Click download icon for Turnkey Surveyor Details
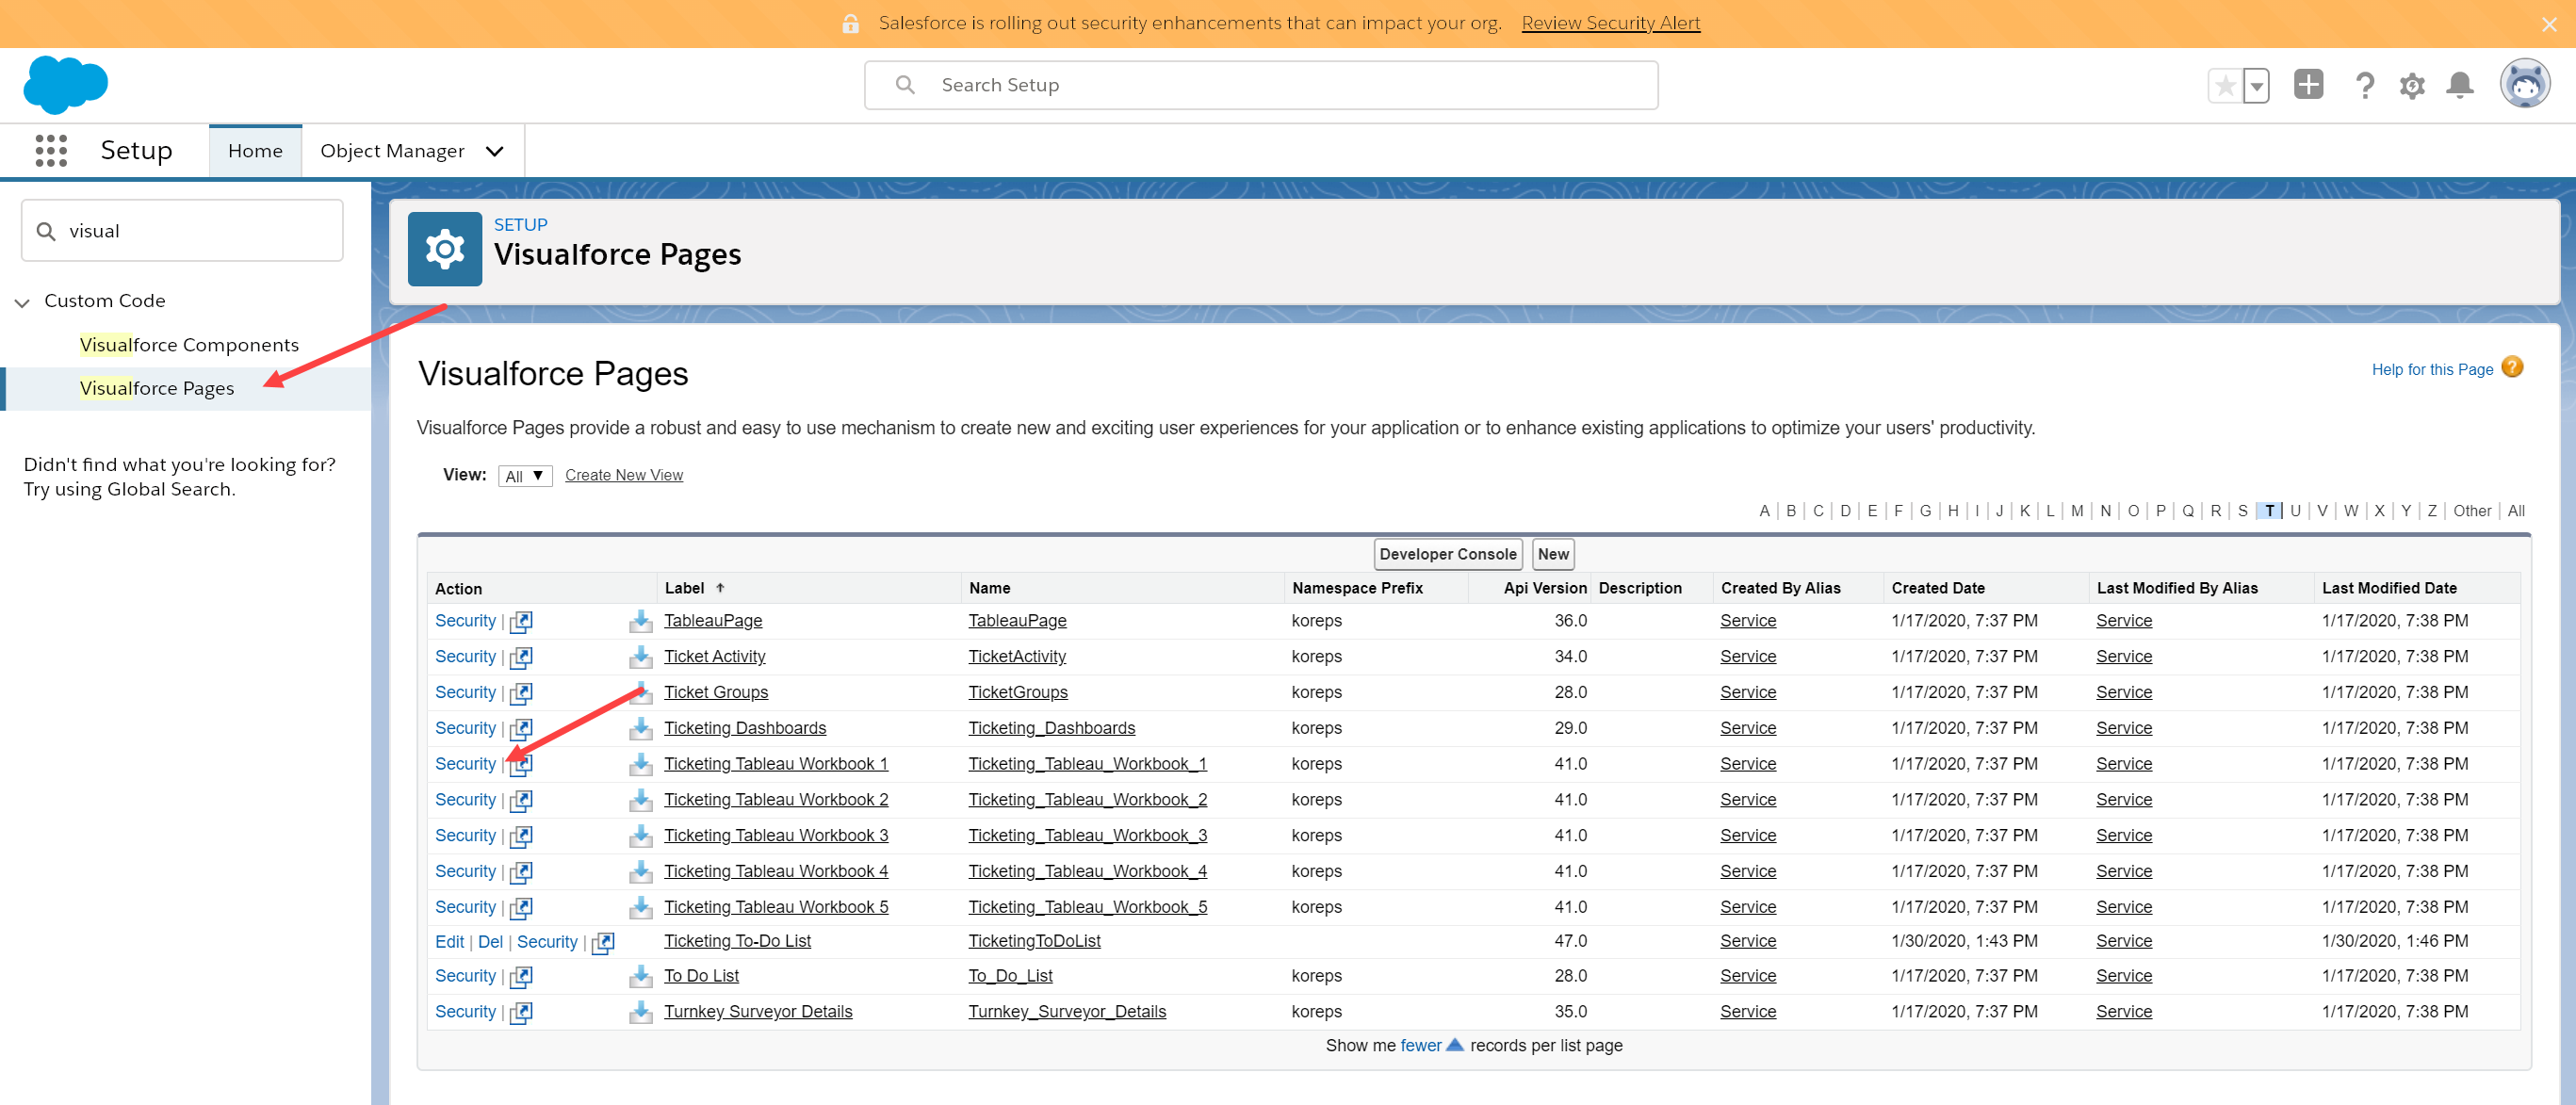Screen dimensions: 2576x1105 [x=640, y=1012]
